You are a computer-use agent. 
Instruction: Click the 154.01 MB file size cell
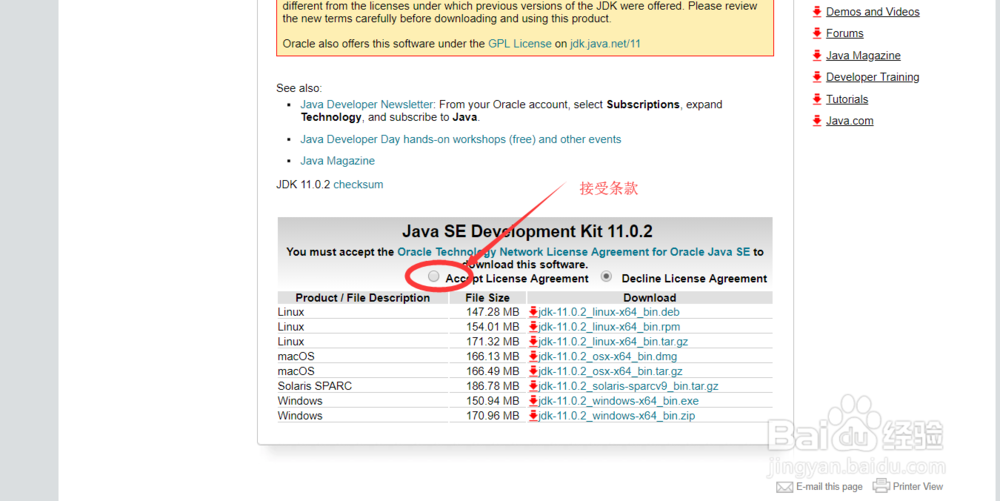(492, 327)
